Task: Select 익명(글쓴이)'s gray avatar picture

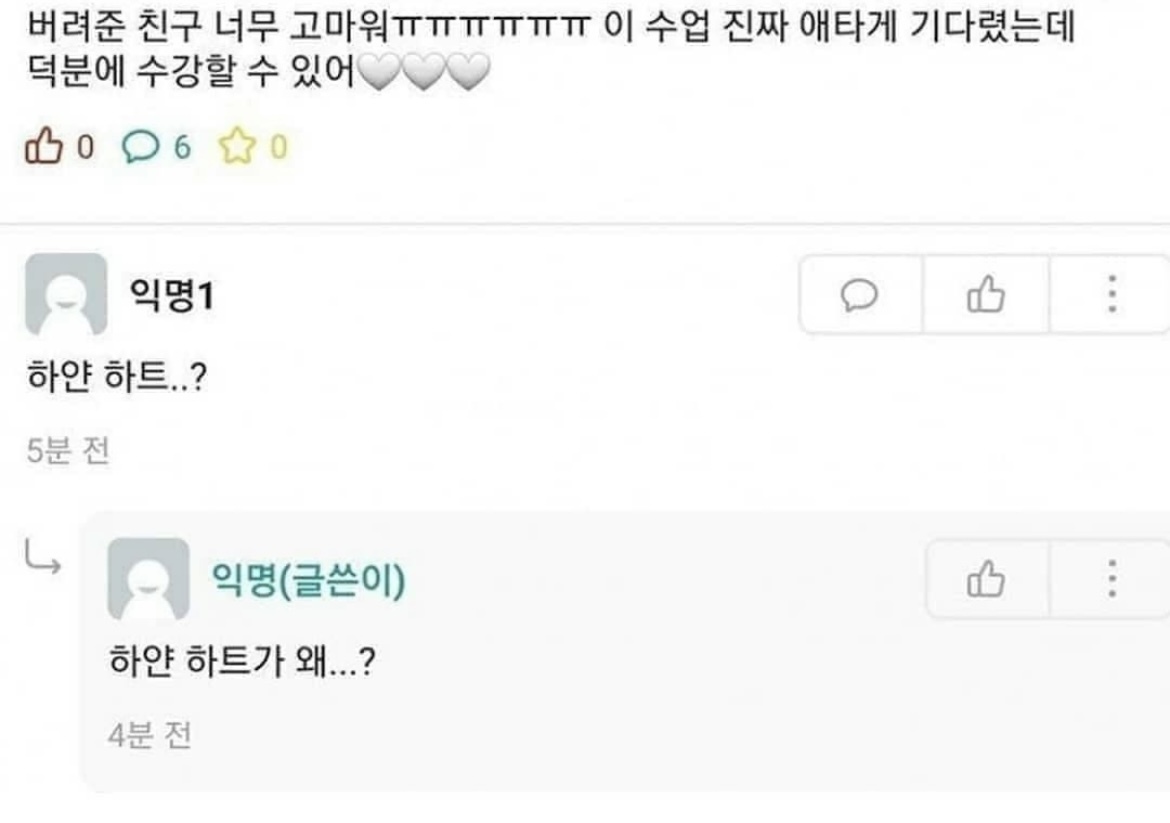Action: [x=148, y=579]
